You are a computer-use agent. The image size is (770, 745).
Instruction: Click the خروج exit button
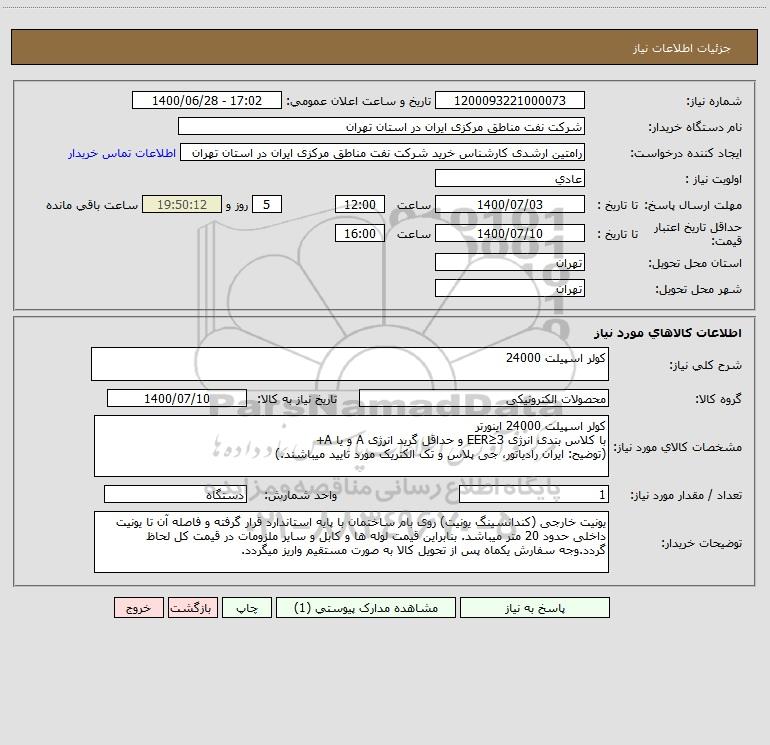[138, 608]
